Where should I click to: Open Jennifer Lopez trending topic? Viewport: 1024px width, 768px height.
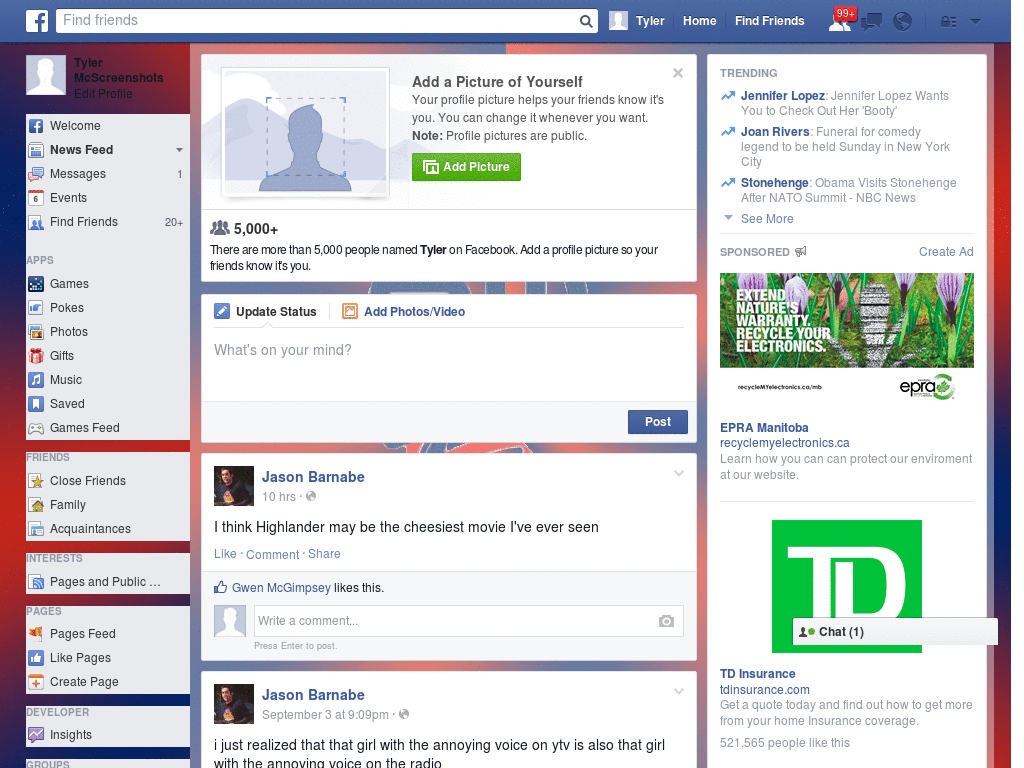click(782, 96)
